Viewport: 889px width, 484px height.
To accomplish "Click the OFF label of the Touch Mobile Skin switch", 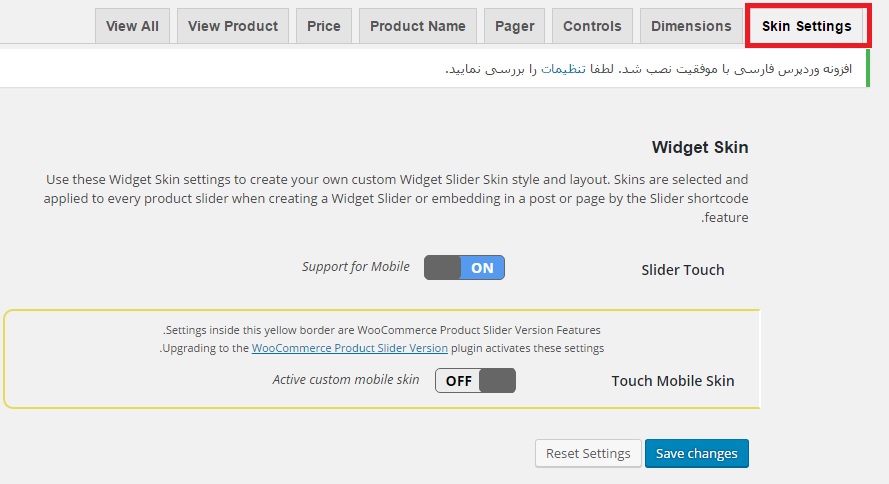I will [x=458, y=381].
